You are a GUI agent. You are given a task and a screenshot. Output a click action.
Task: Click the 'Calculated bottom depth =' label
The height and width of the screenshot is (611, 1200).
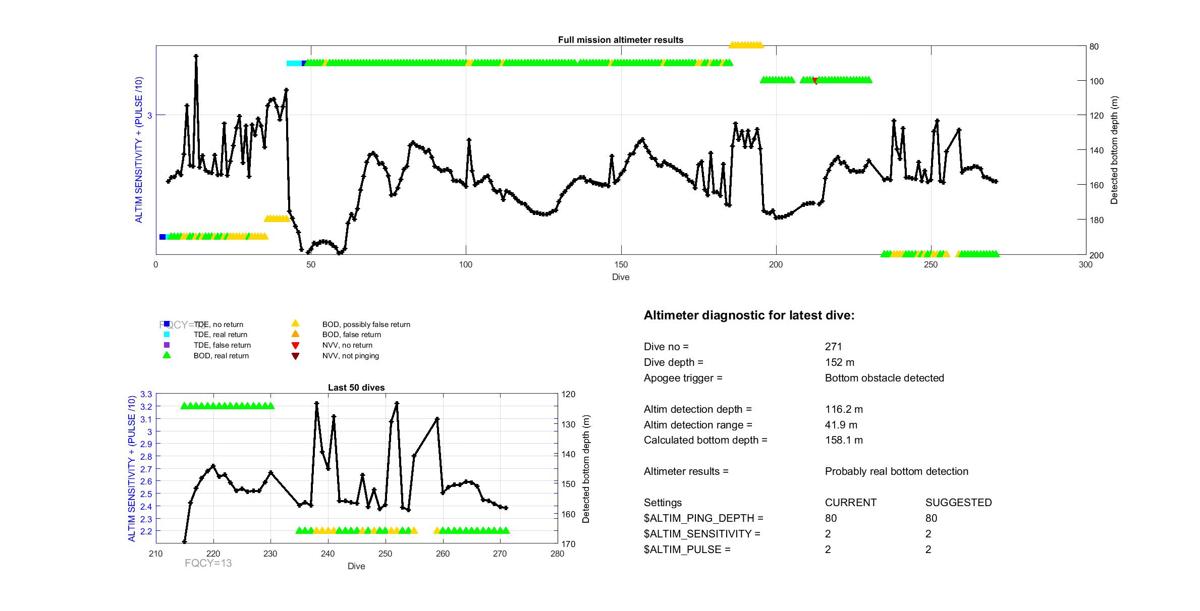pyautogui.click(x=706, y=440)
